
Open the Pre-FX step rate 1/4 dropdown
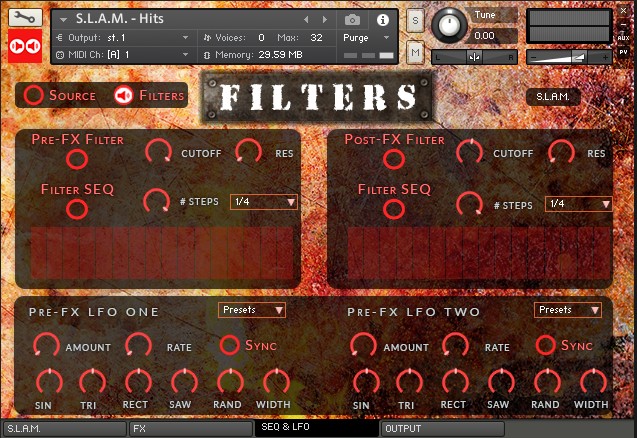[x=263, y=202]
